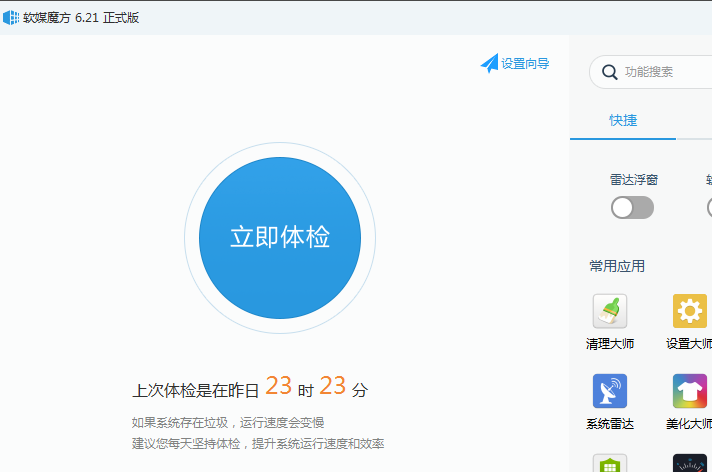Toggle the 雷达浮窗 switch
The width and height of the screenshot is (712, 472).
click(632, 207)
